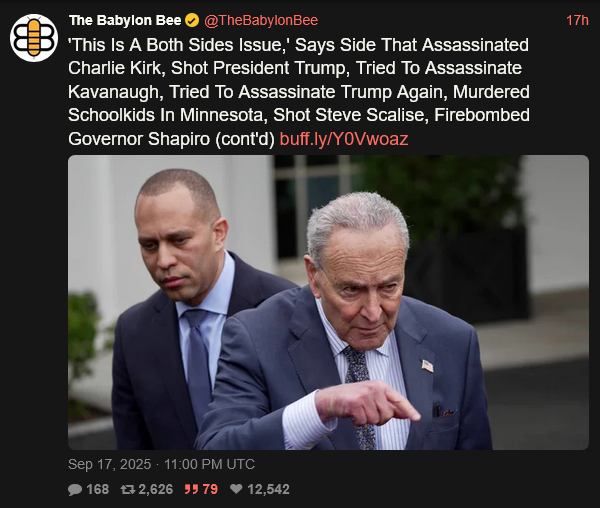View the 12,542 likes count
Viewport: 600px width, 508px height.
pyautogui.click(x=268, y=489)
